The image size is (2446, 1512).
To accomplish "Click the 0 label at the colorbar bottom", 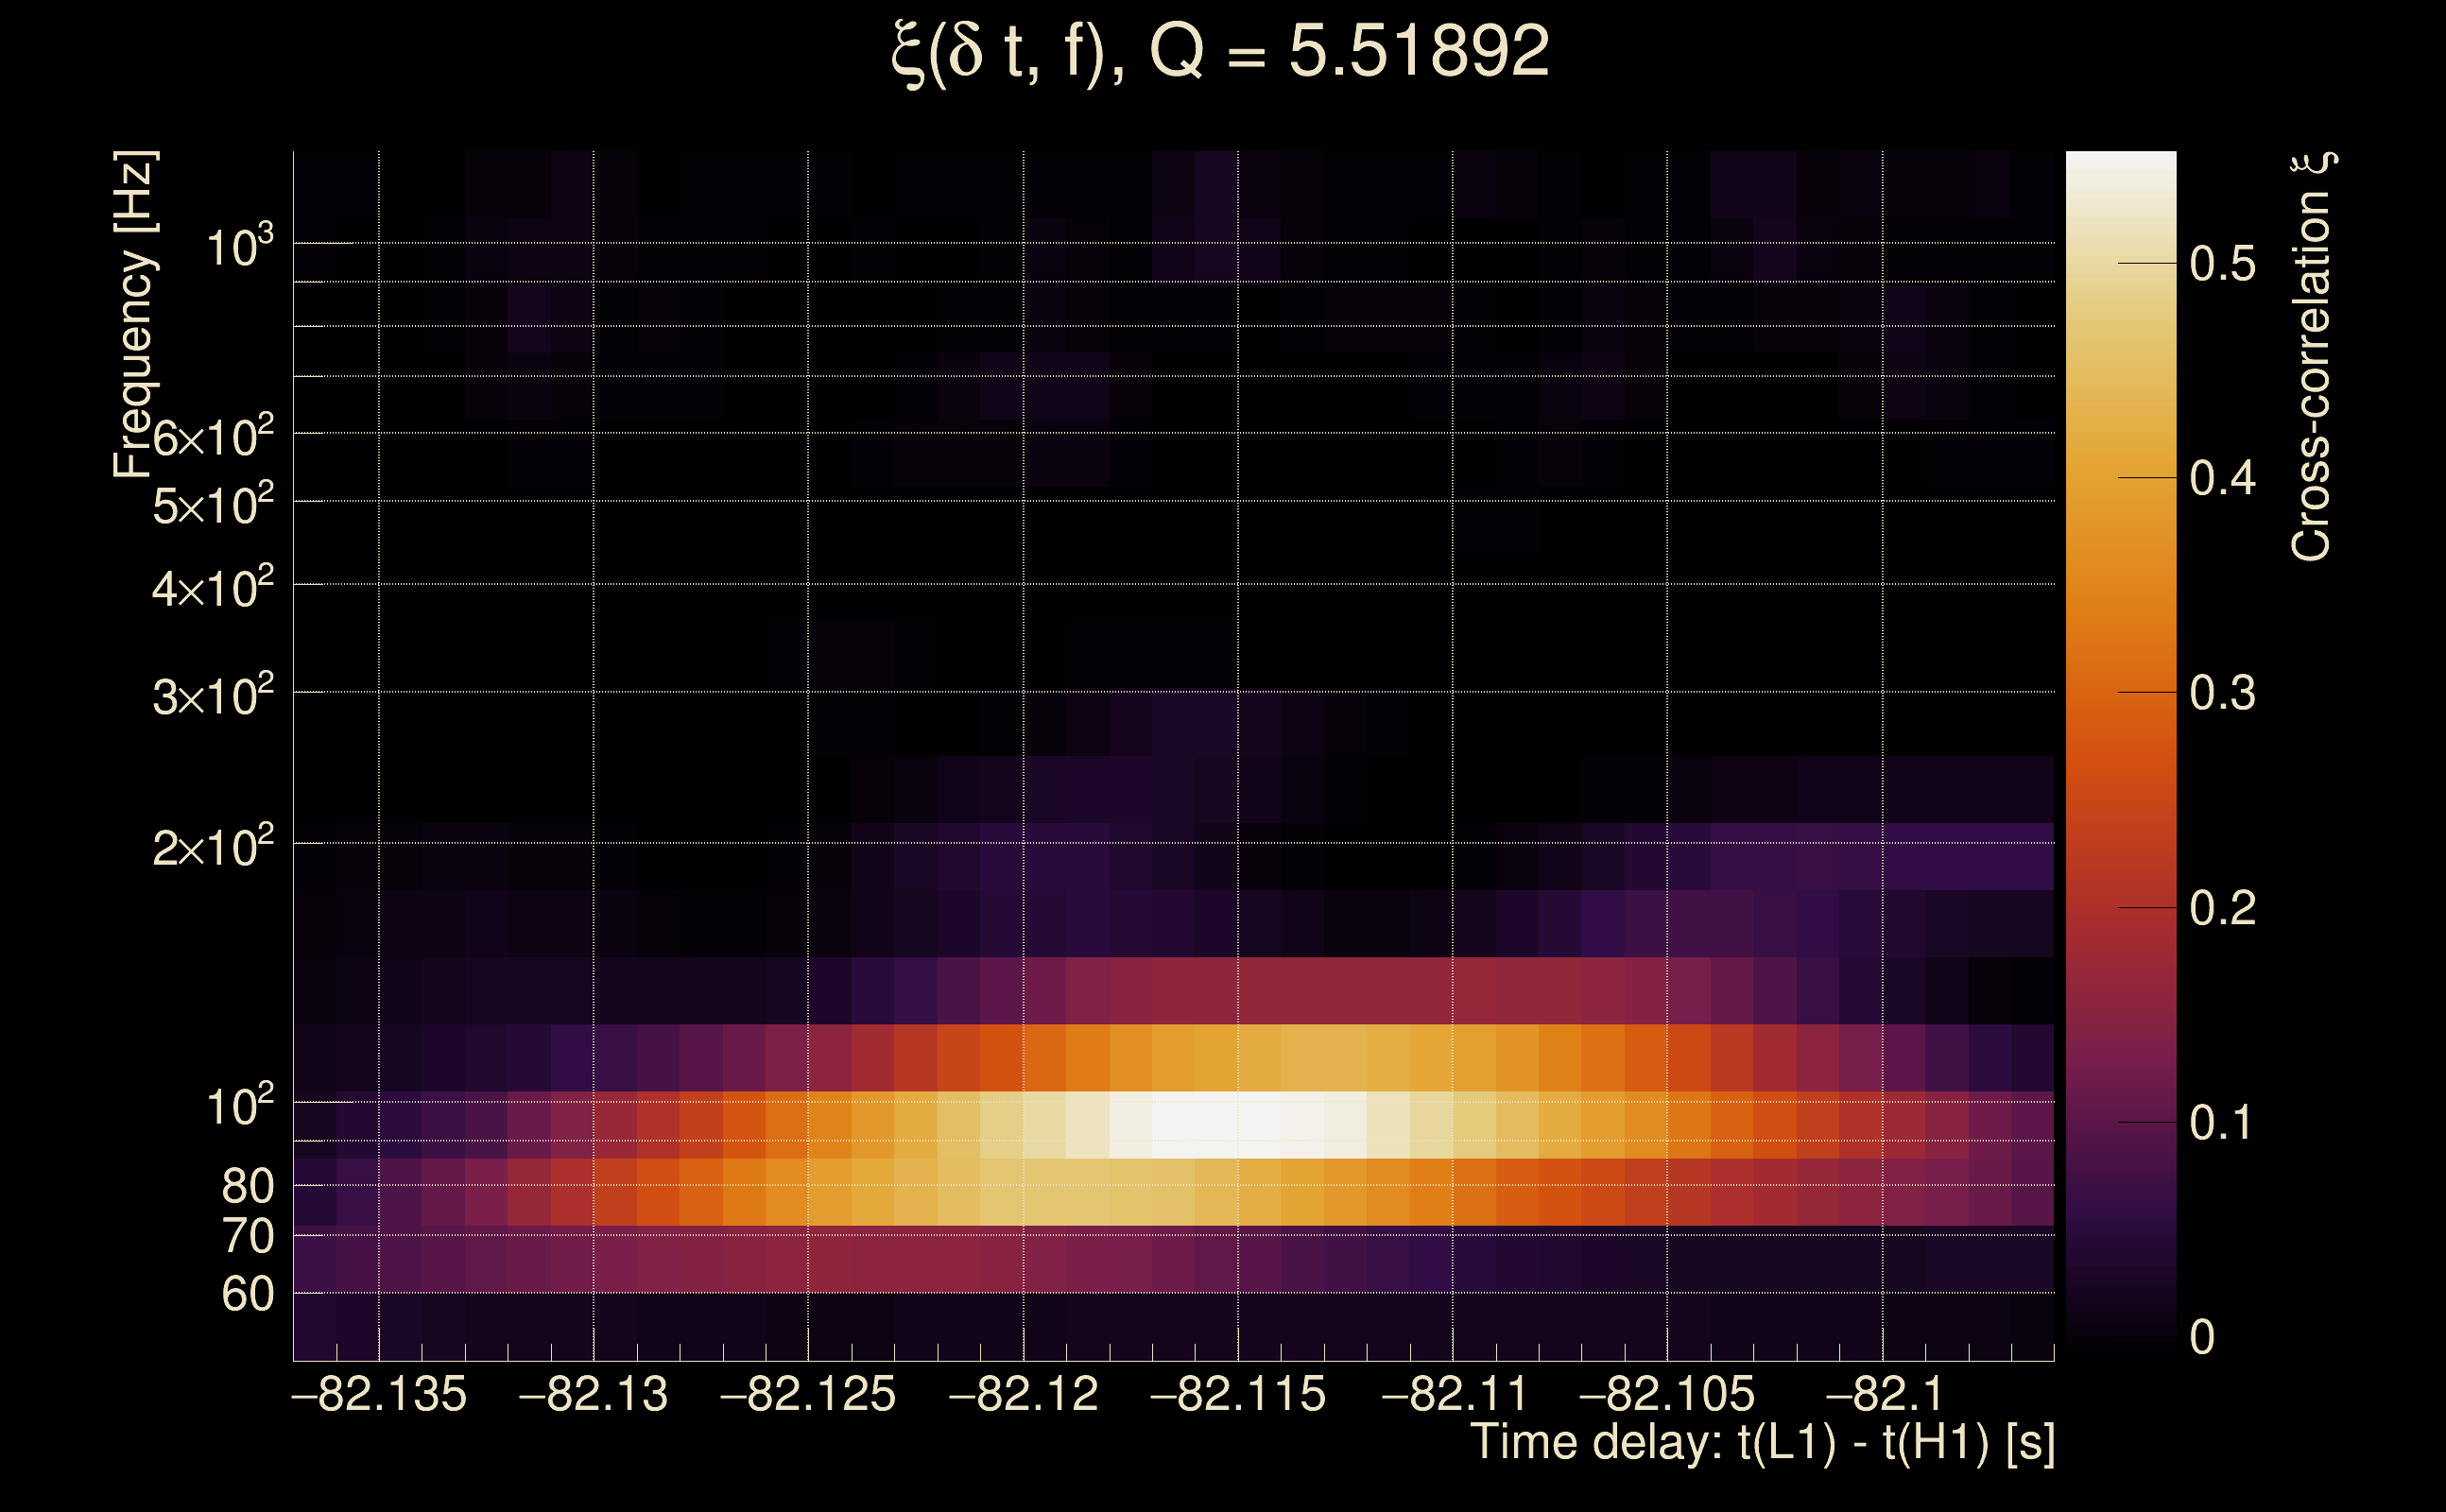I will 2202,1337.
